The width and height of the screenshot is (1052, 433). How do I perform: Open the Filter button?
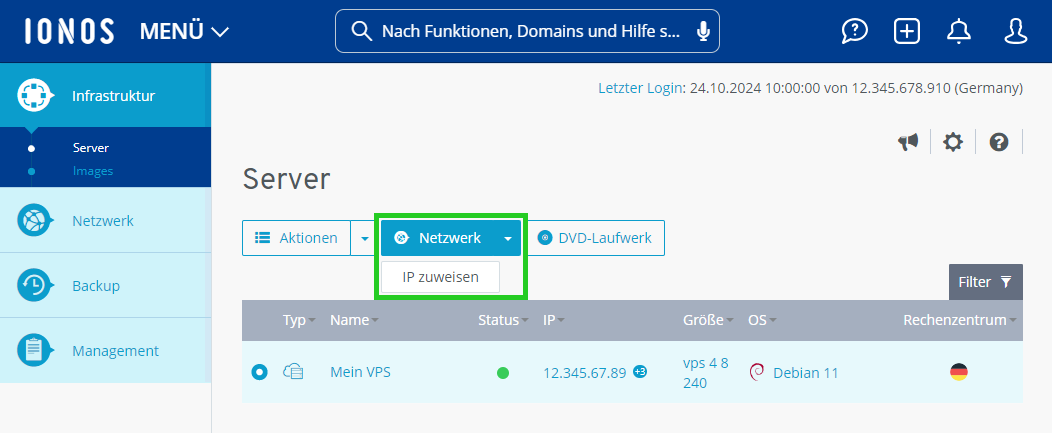pos(986,282)
